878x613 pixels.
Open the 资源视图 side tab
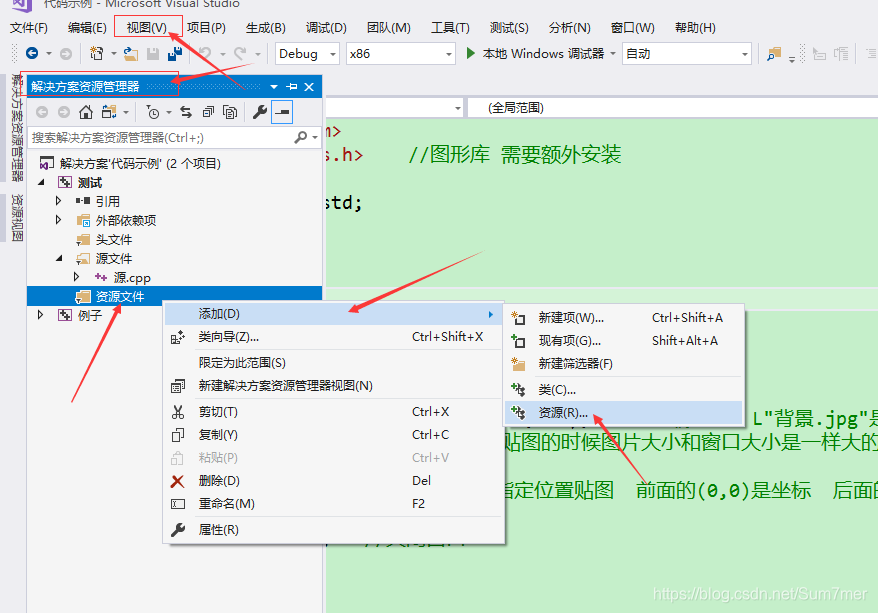(17, 218)
